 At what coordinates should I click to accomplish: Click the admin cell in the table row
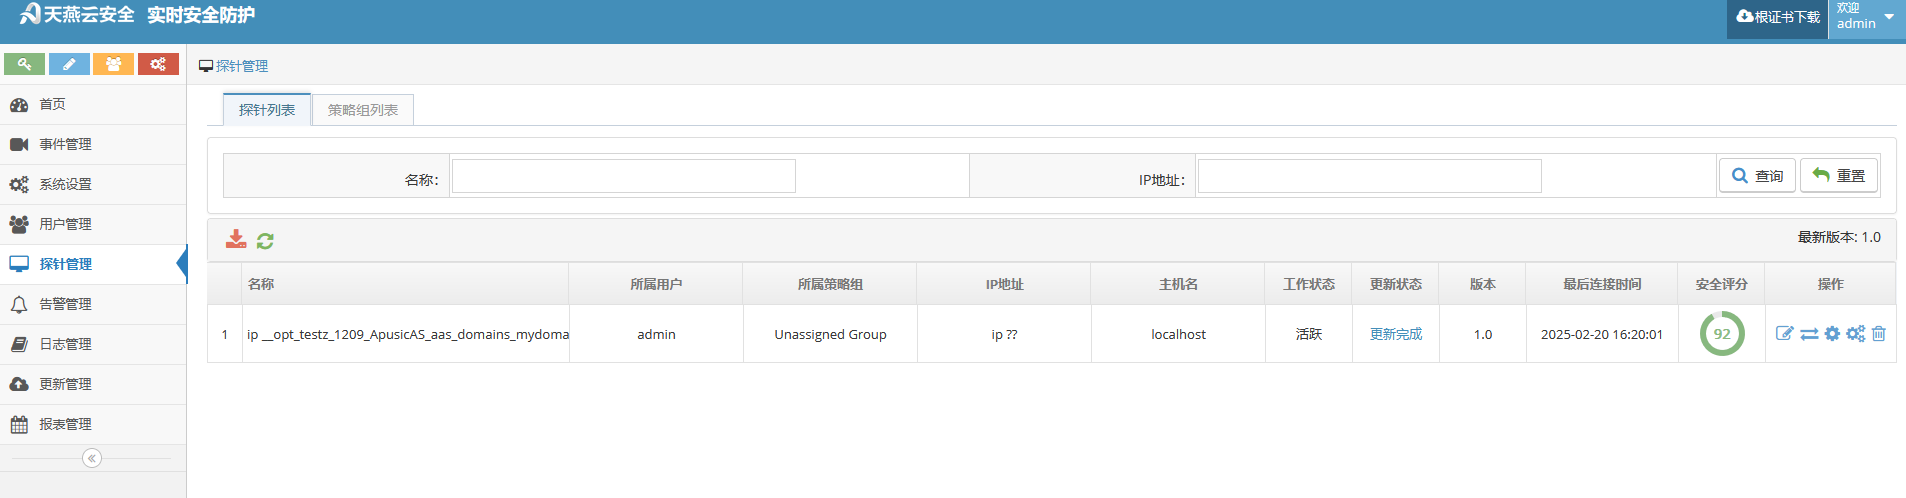[656, 334]
